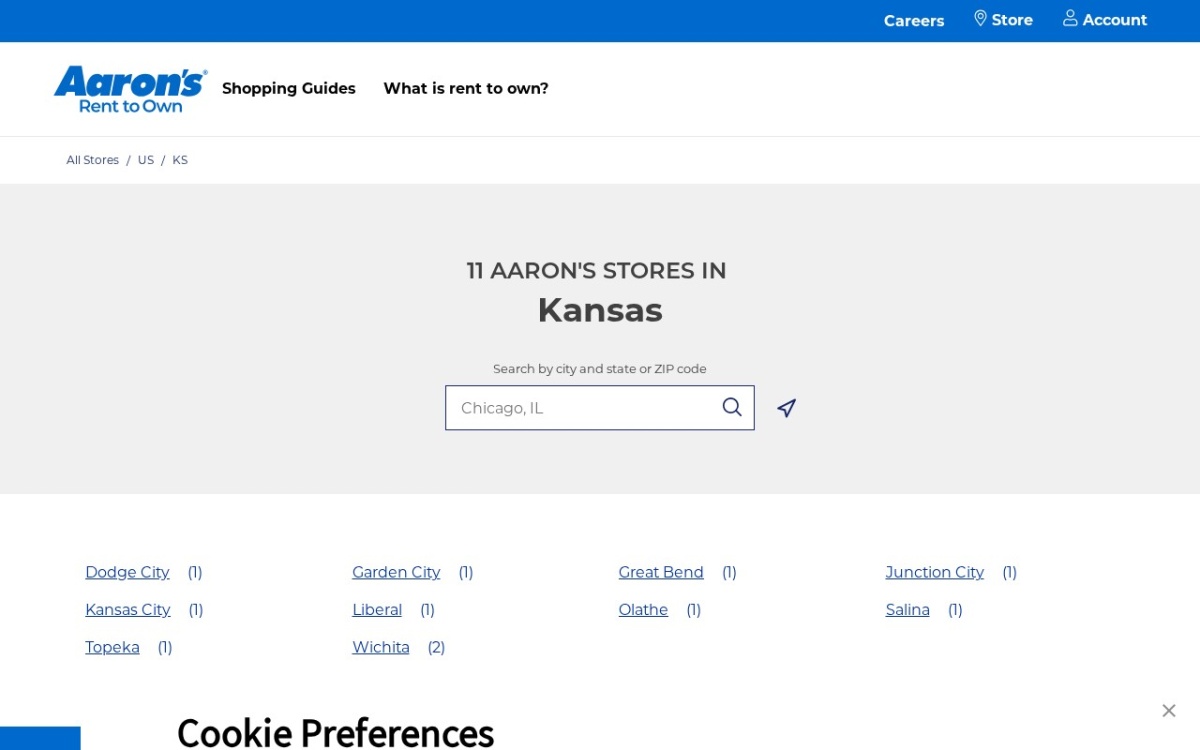This screenshot has width=1200, height=750.
Task: Open Dodge City stores
Action: tap(127, 572)
